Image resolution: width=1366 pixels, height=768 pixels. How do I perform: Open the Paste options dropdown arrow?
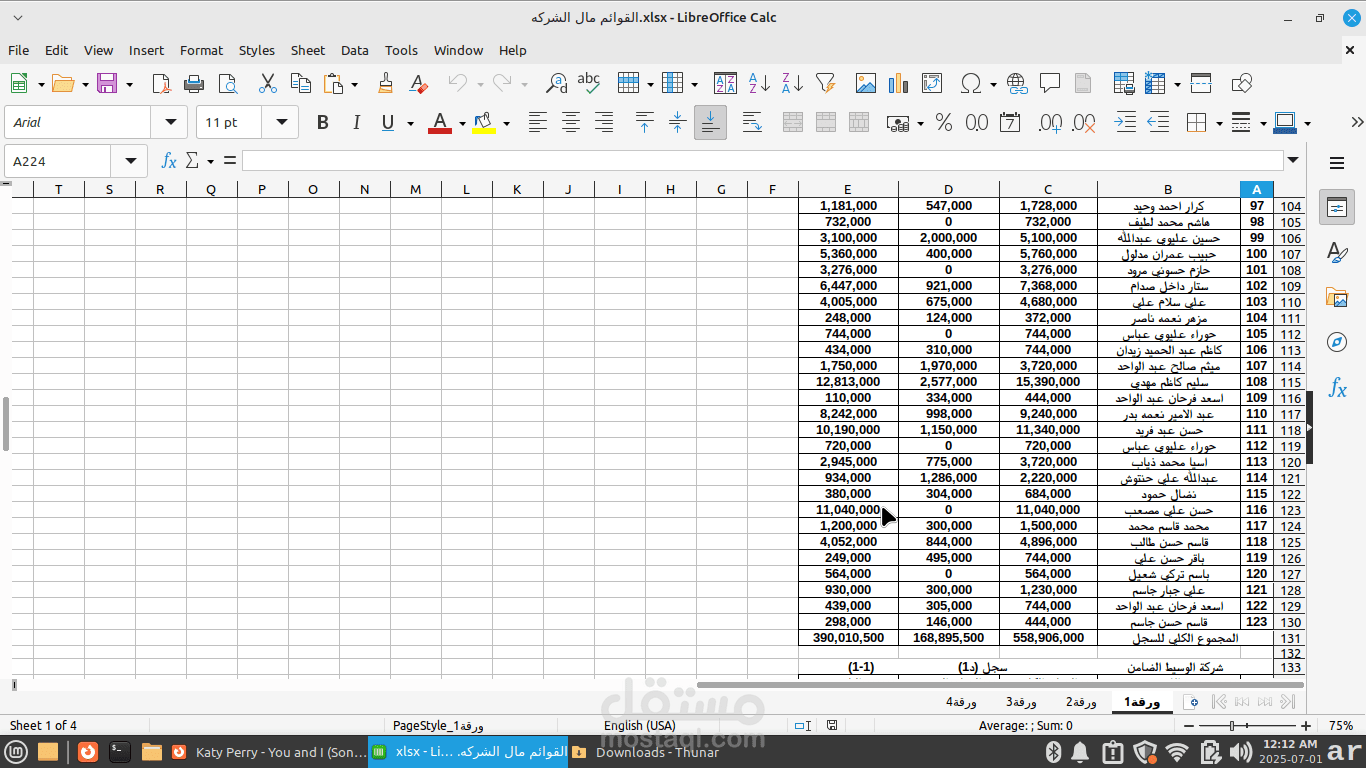tap(354, 84)
